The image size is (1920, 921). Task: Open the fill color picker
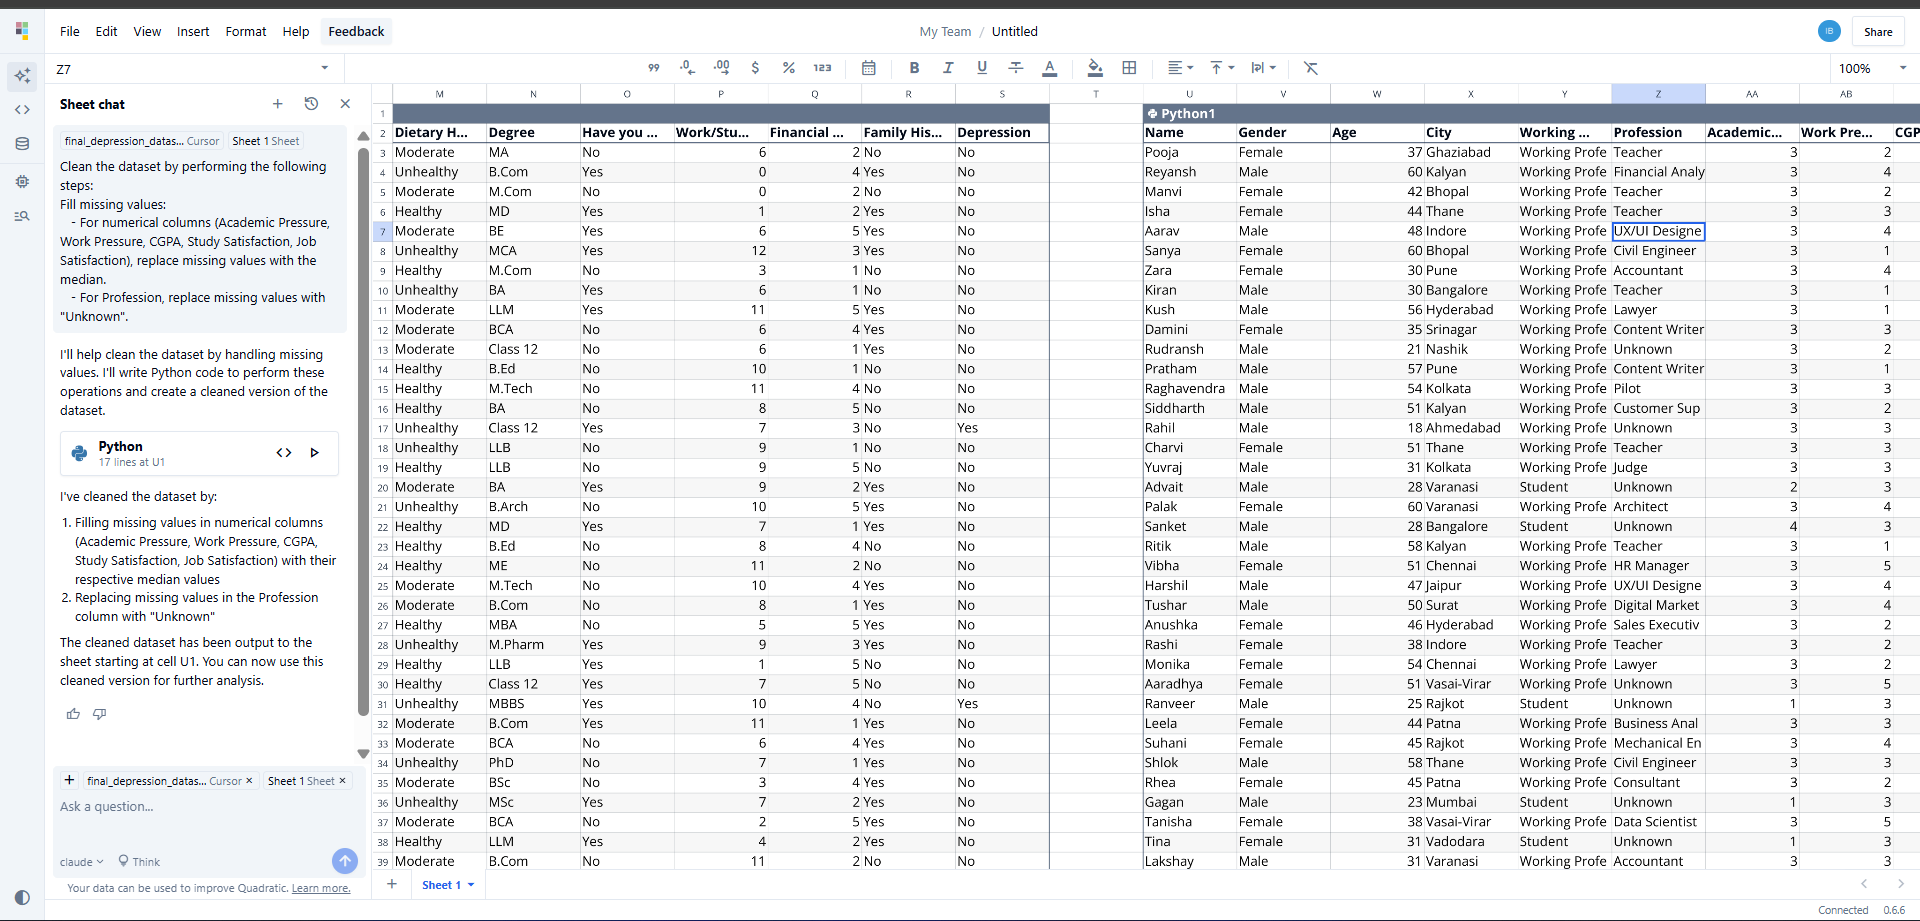click(1095, 68)
